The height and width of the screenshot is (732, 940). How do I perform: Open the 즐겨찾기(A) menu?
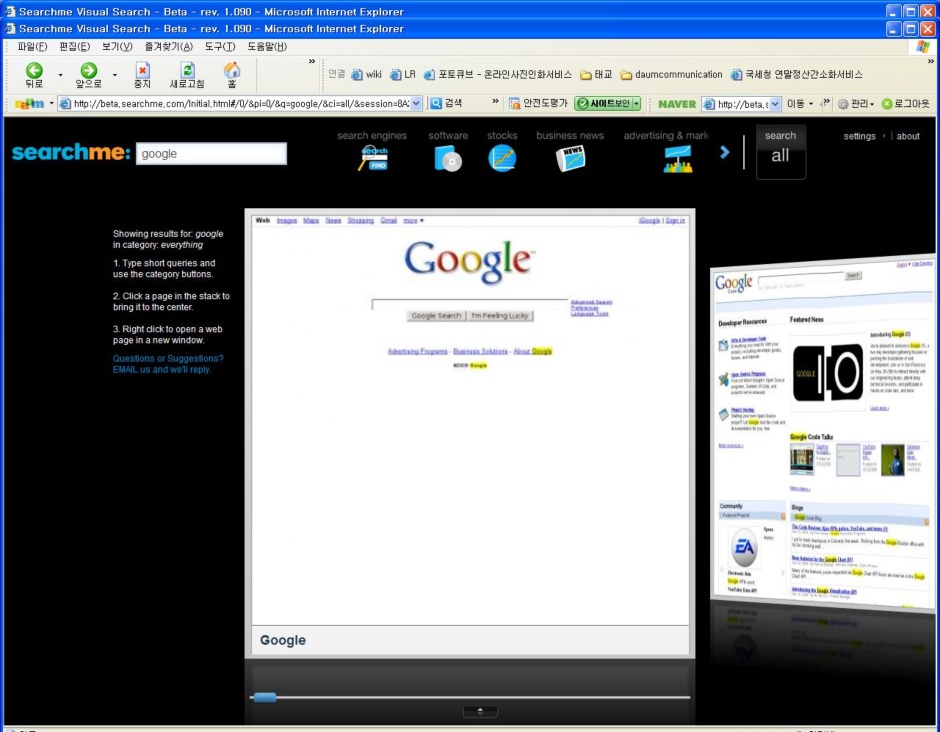168,46
